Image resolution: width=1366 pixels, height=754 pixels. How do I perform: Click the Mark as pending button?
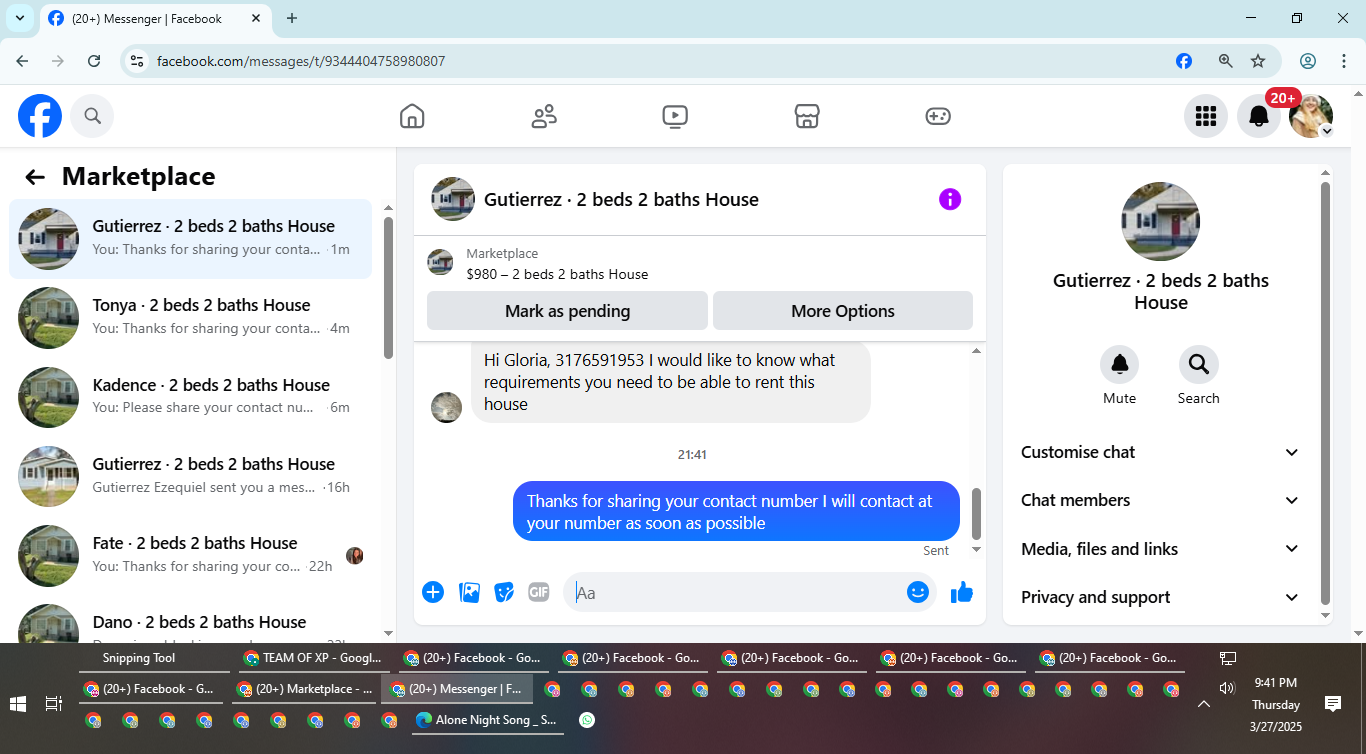coord(567,311)
